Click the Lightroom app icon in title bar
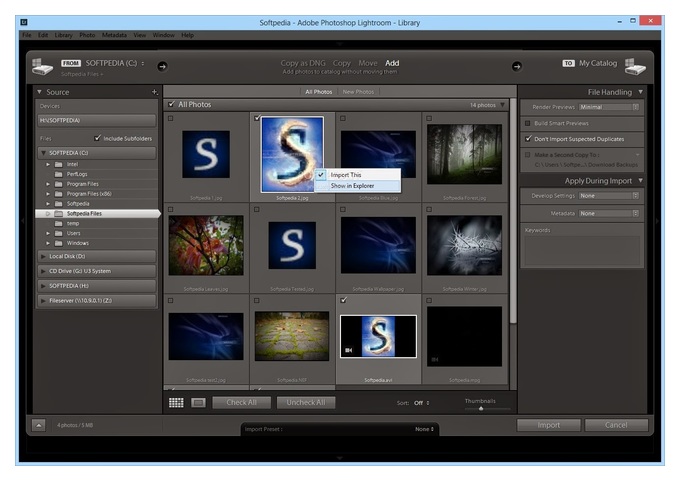Image resolution: width=680 pixels, height=481 pixels. tap(24, 22)
